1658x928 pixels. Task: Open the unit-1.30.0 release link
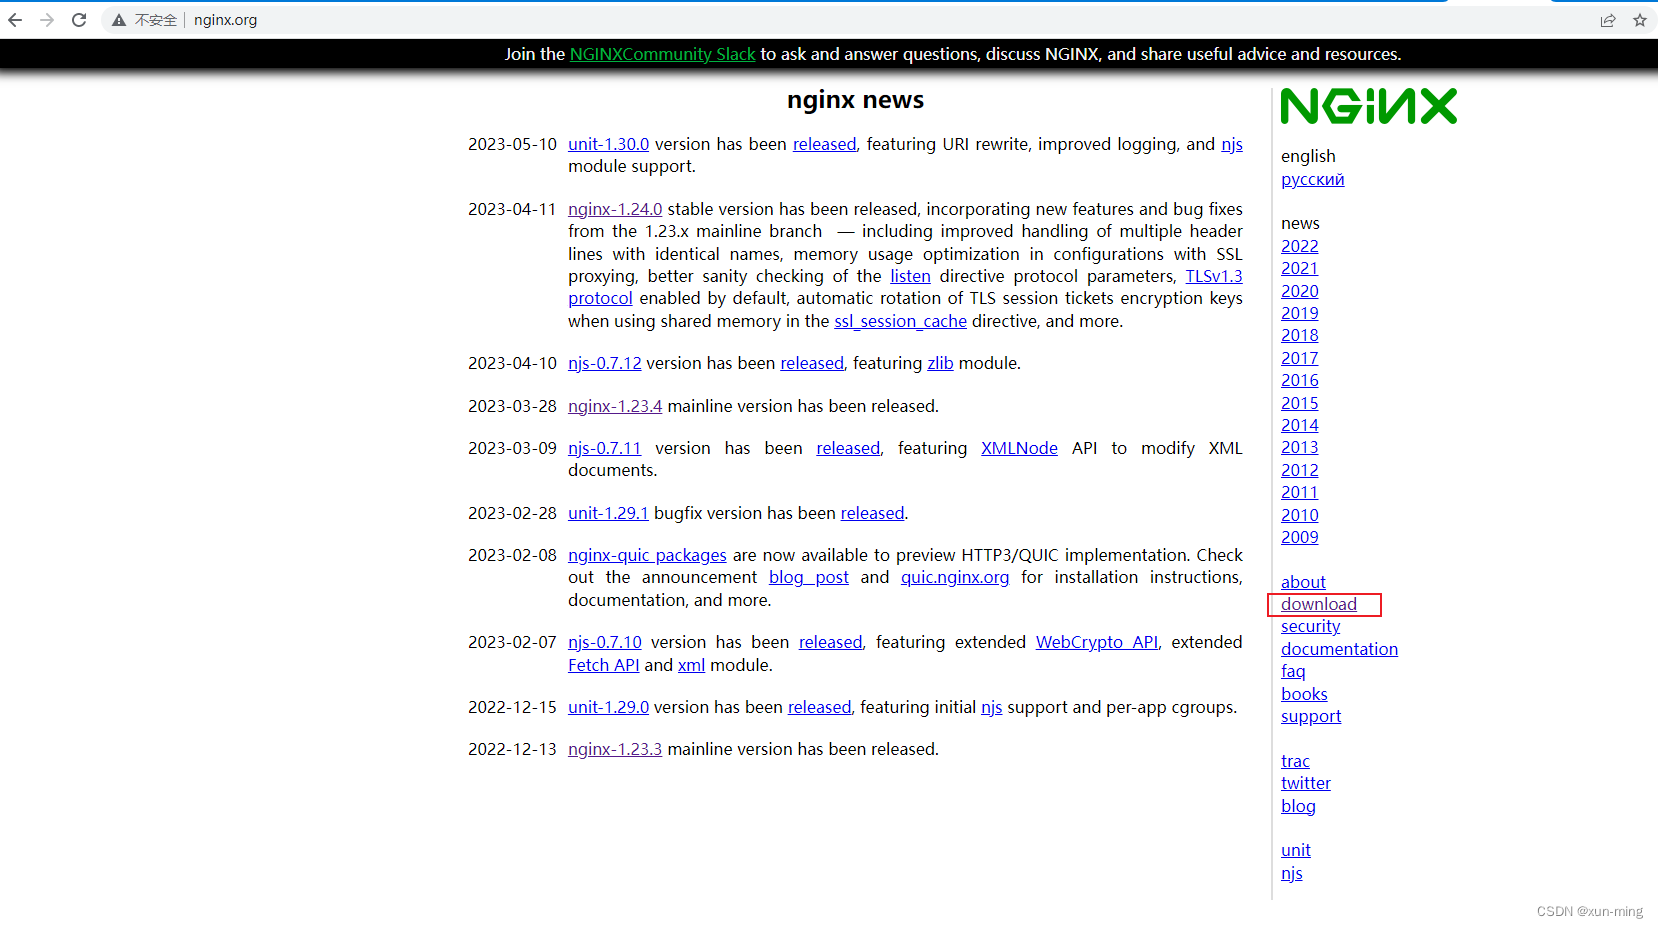608,144
